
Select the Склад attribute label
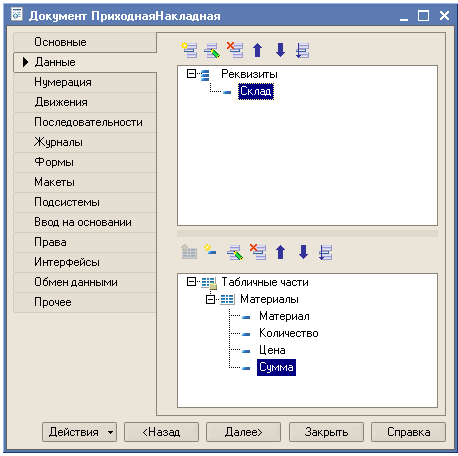256,91
